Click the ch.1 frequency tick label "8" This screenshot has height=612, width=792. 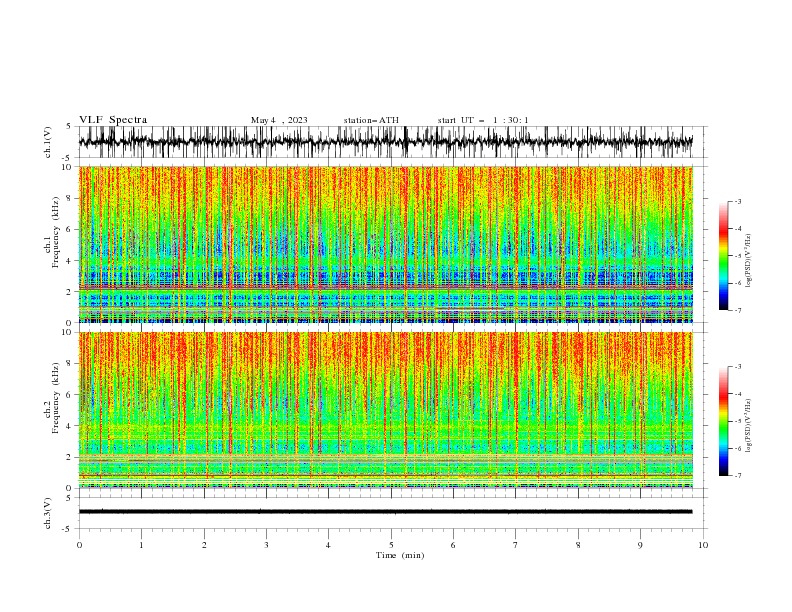click(70, 198)
